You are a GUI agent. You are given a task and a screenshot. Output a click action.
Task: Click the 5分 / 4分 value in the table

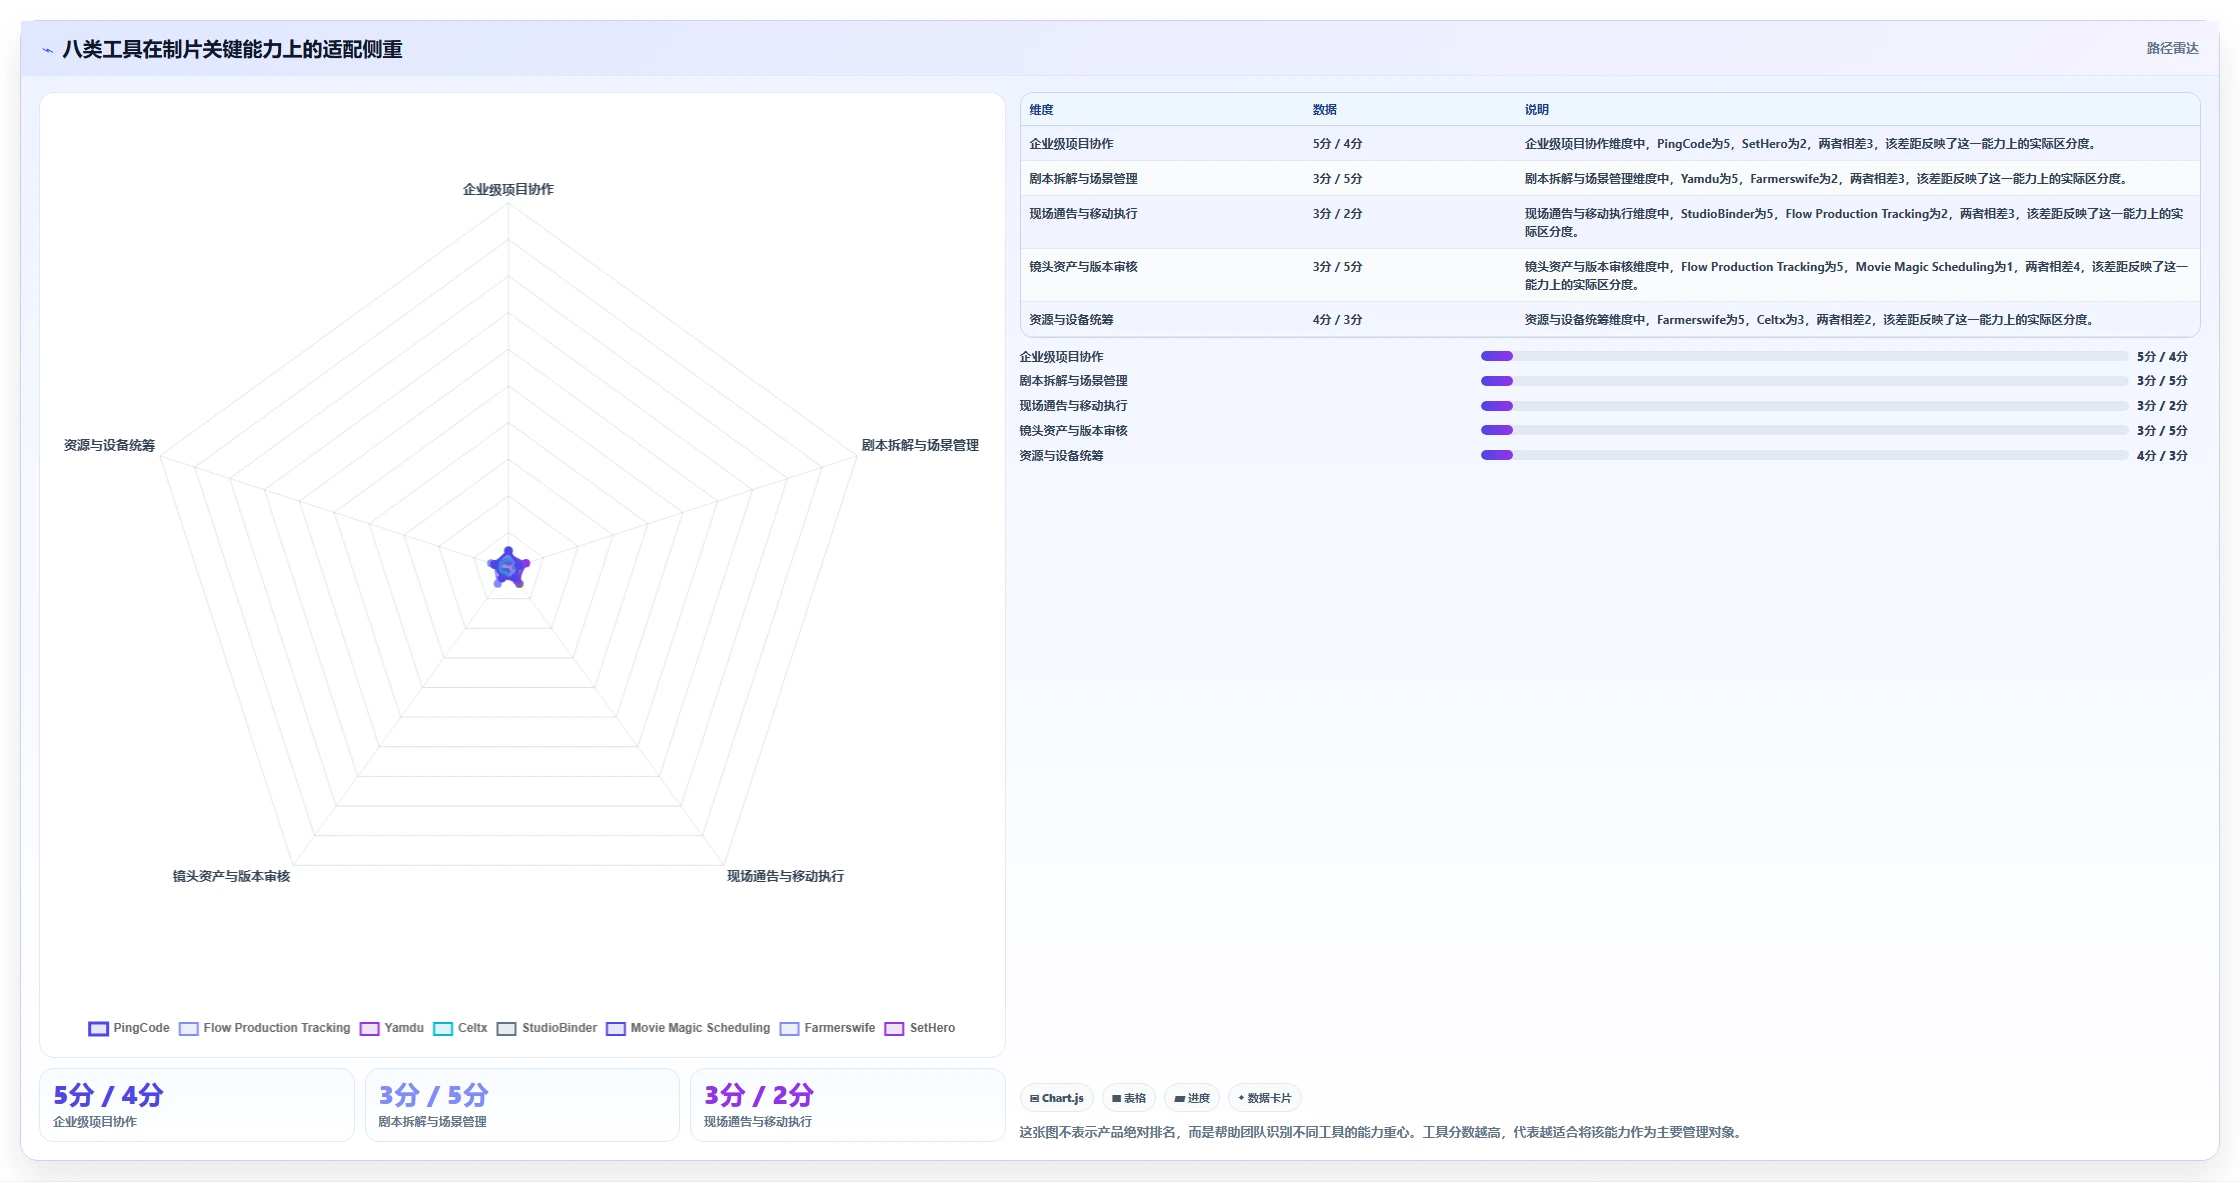pos(1337,144)
